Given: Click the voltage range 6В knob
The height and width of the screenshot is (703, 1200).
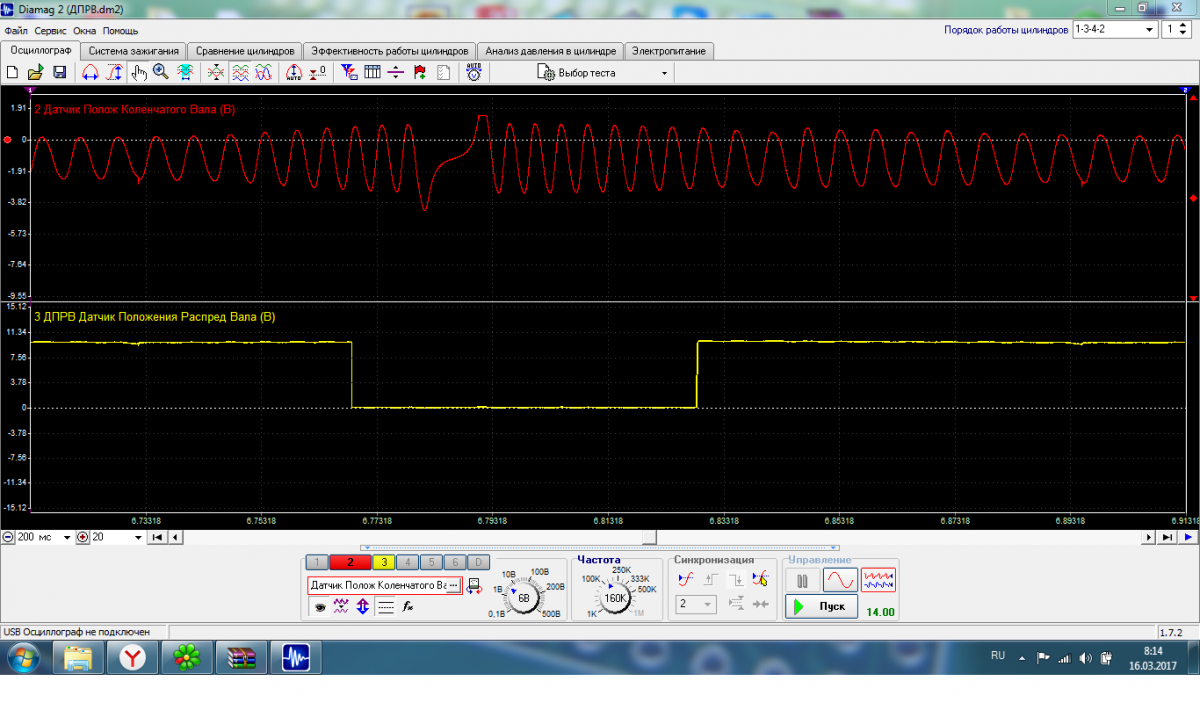Looking at the screenshot, I should click(x=523, y=597).
